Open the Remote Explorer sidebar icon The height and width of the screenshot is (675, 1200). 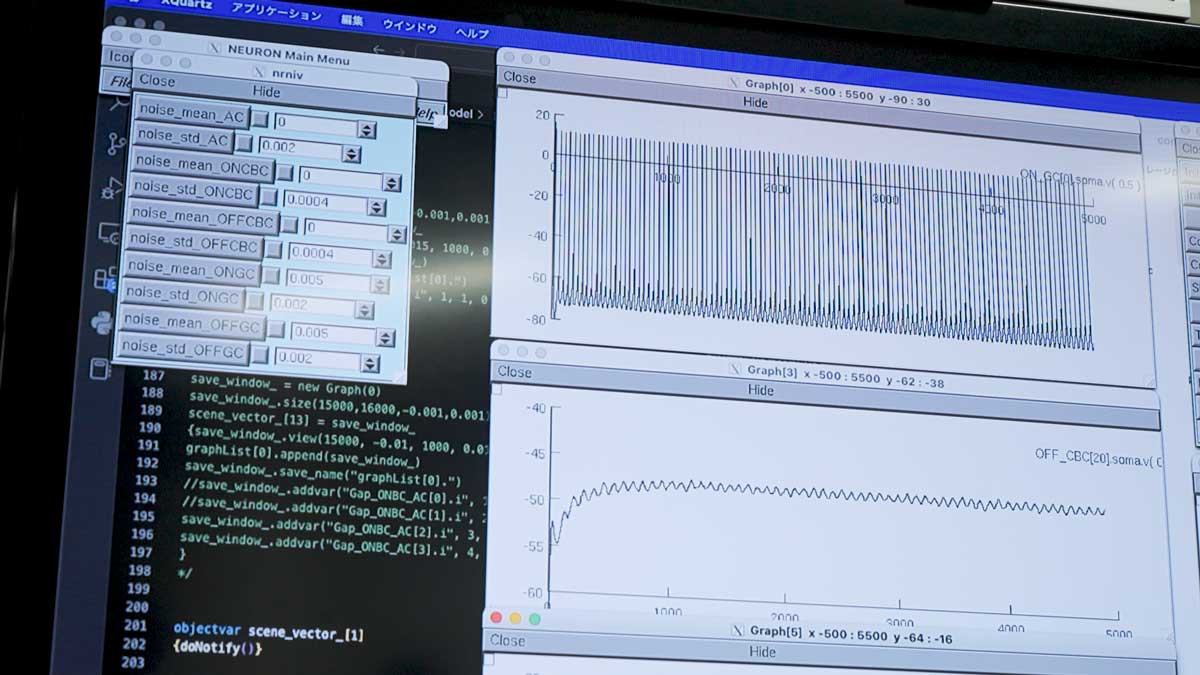point(110,233)
